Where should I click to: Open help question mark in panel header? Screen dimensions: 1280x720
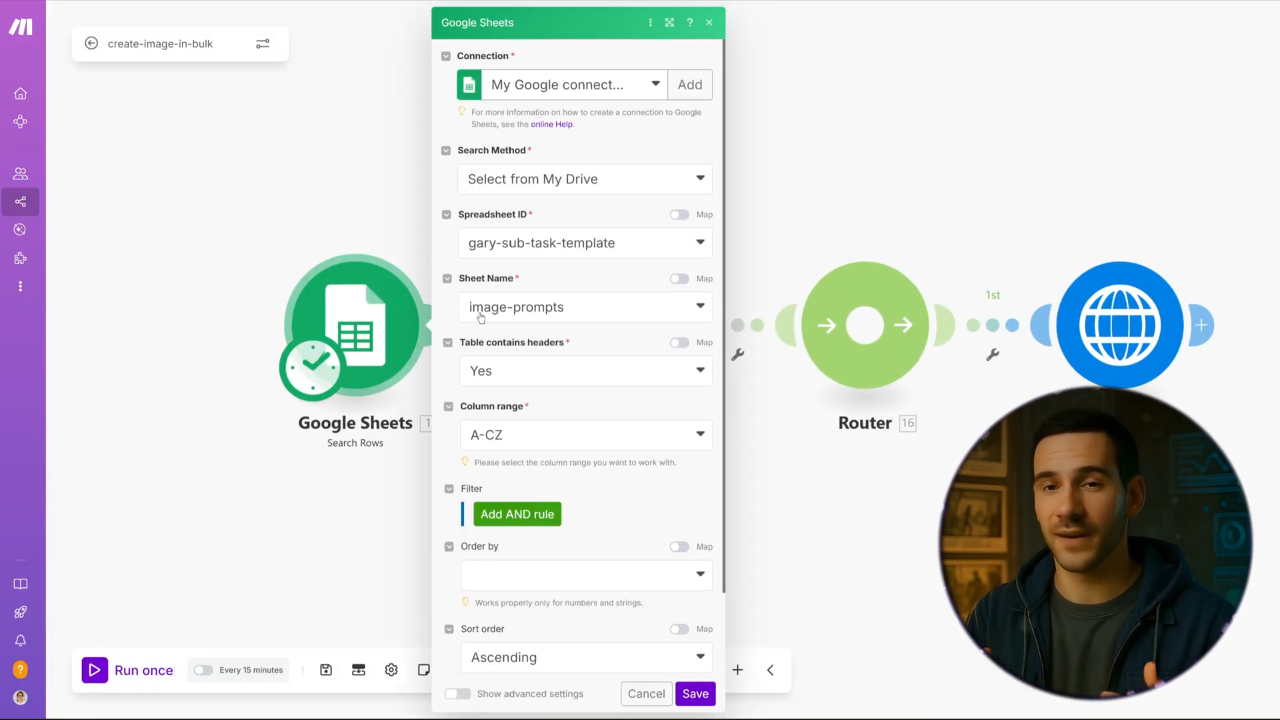tap(689, 22)
